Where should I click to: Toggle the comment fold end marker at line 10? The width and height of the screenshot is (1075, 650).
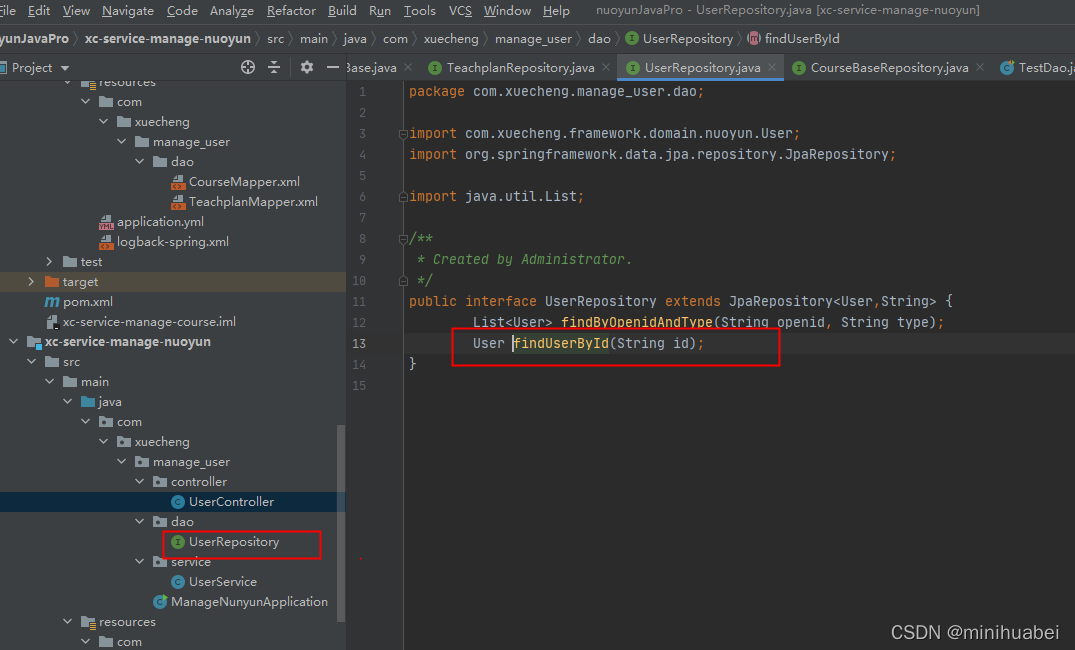click(x=403, y=281)
